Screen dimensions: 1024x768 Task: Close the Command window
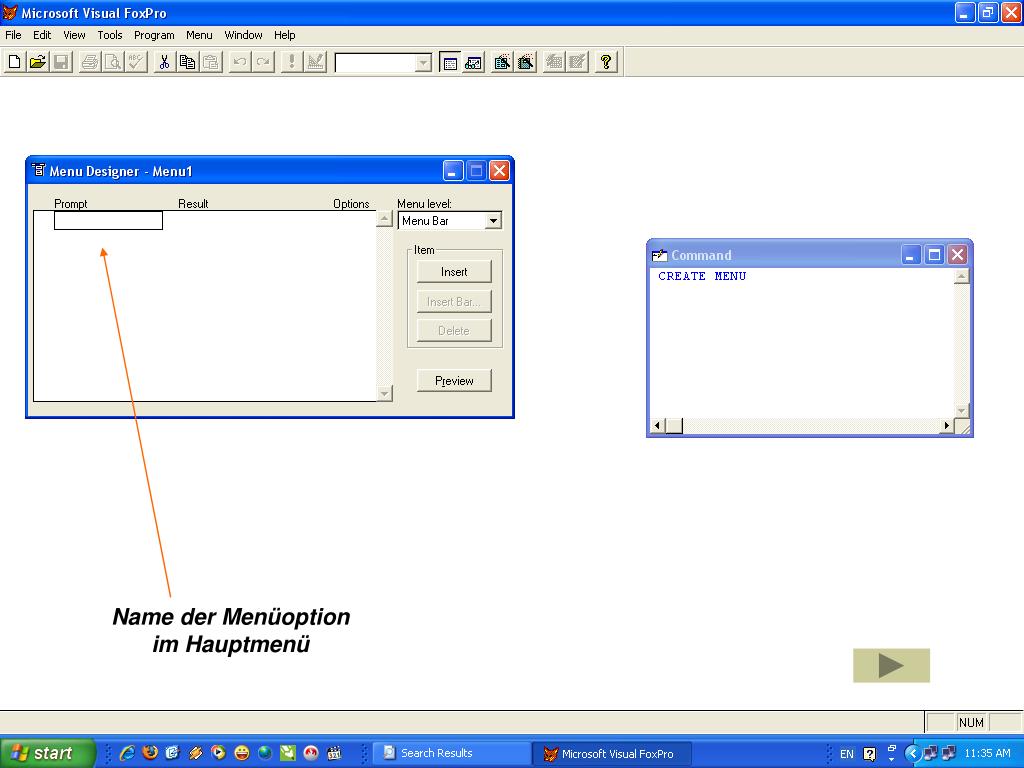point(957,255)
